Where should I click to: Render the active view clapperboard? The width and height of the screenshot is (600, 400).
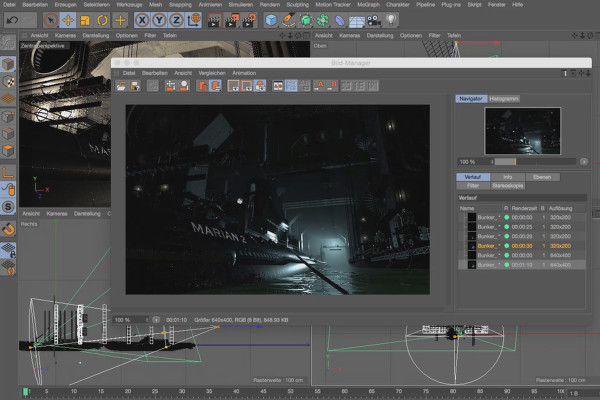pyautogui.click(x=214, y=20)
